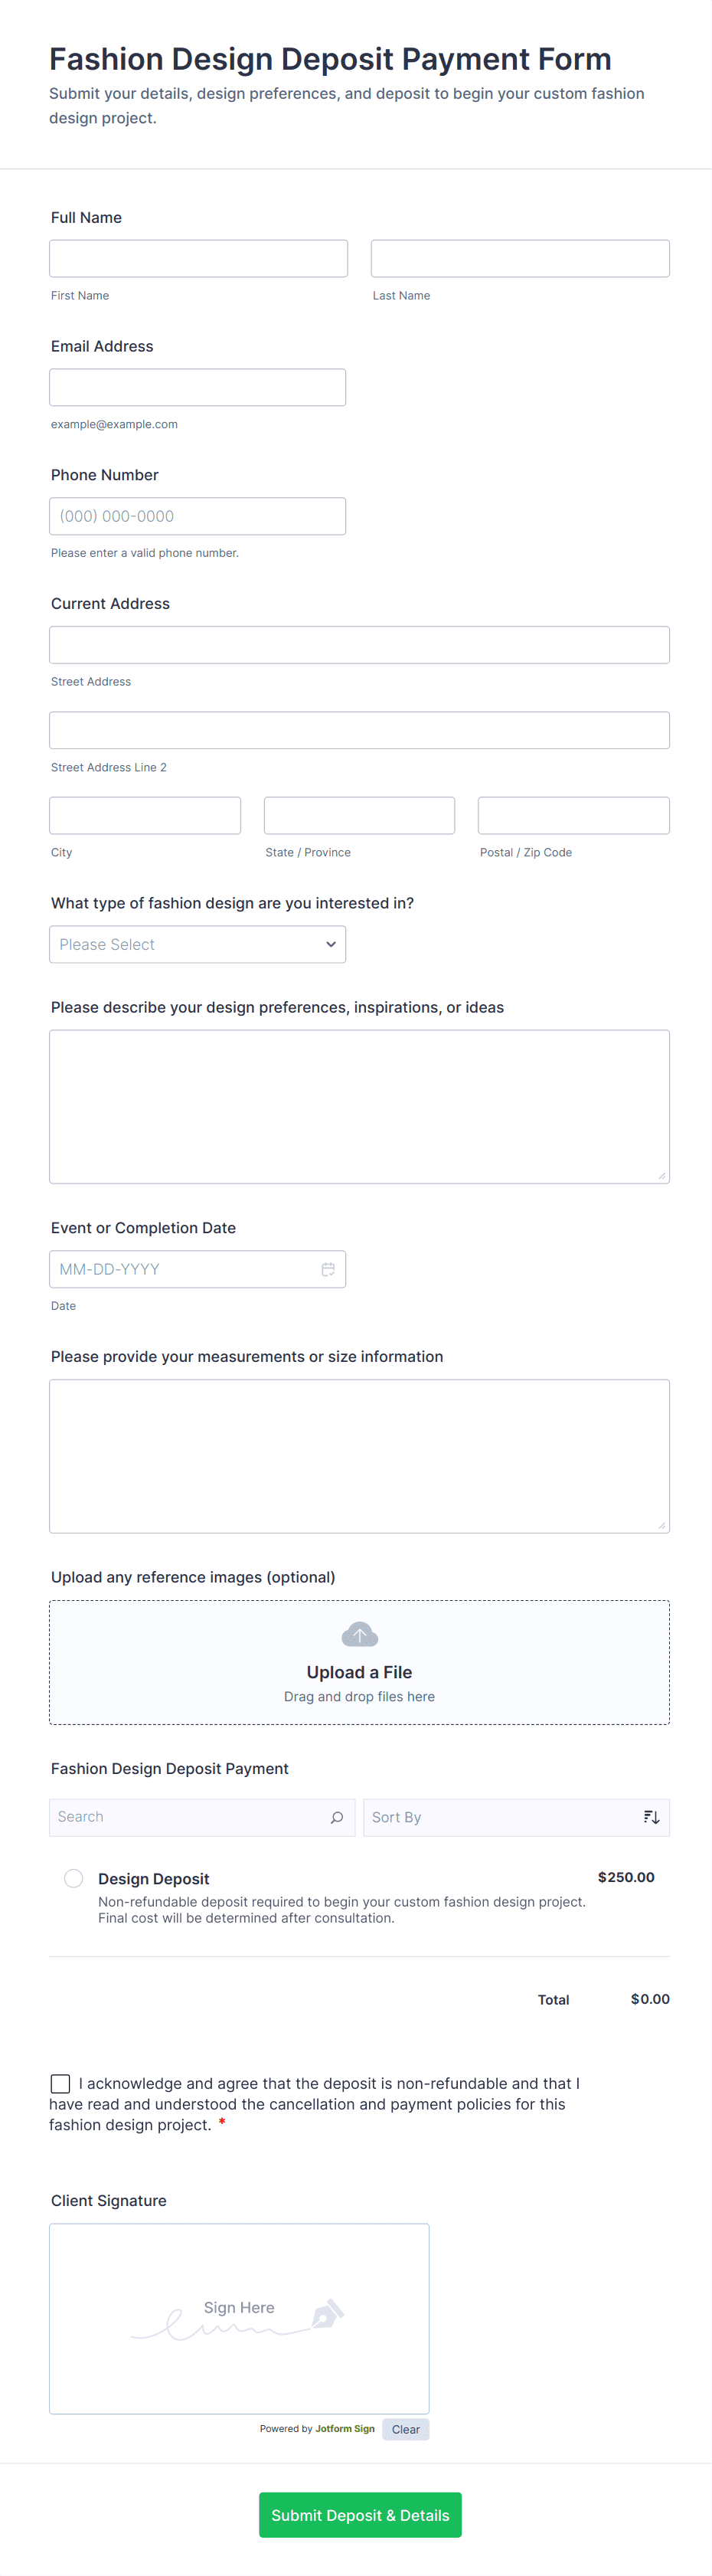
Task: Clear the client signature
Action: pyautogui.click(x=405, y=2429)
